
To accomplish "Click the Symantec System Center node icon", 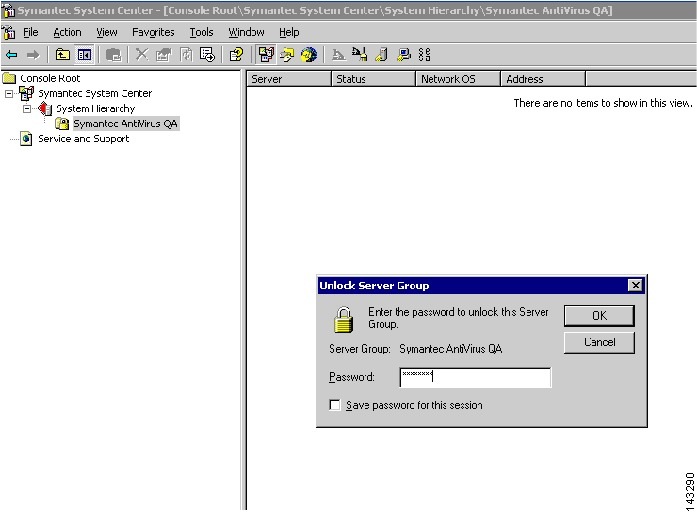I will 27,93.
